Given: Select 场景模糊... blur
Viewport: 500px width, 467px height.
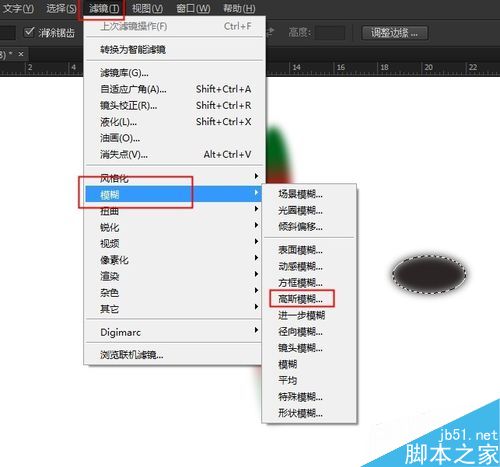Looking at the screenshot, I should click(x=309, y=194).
